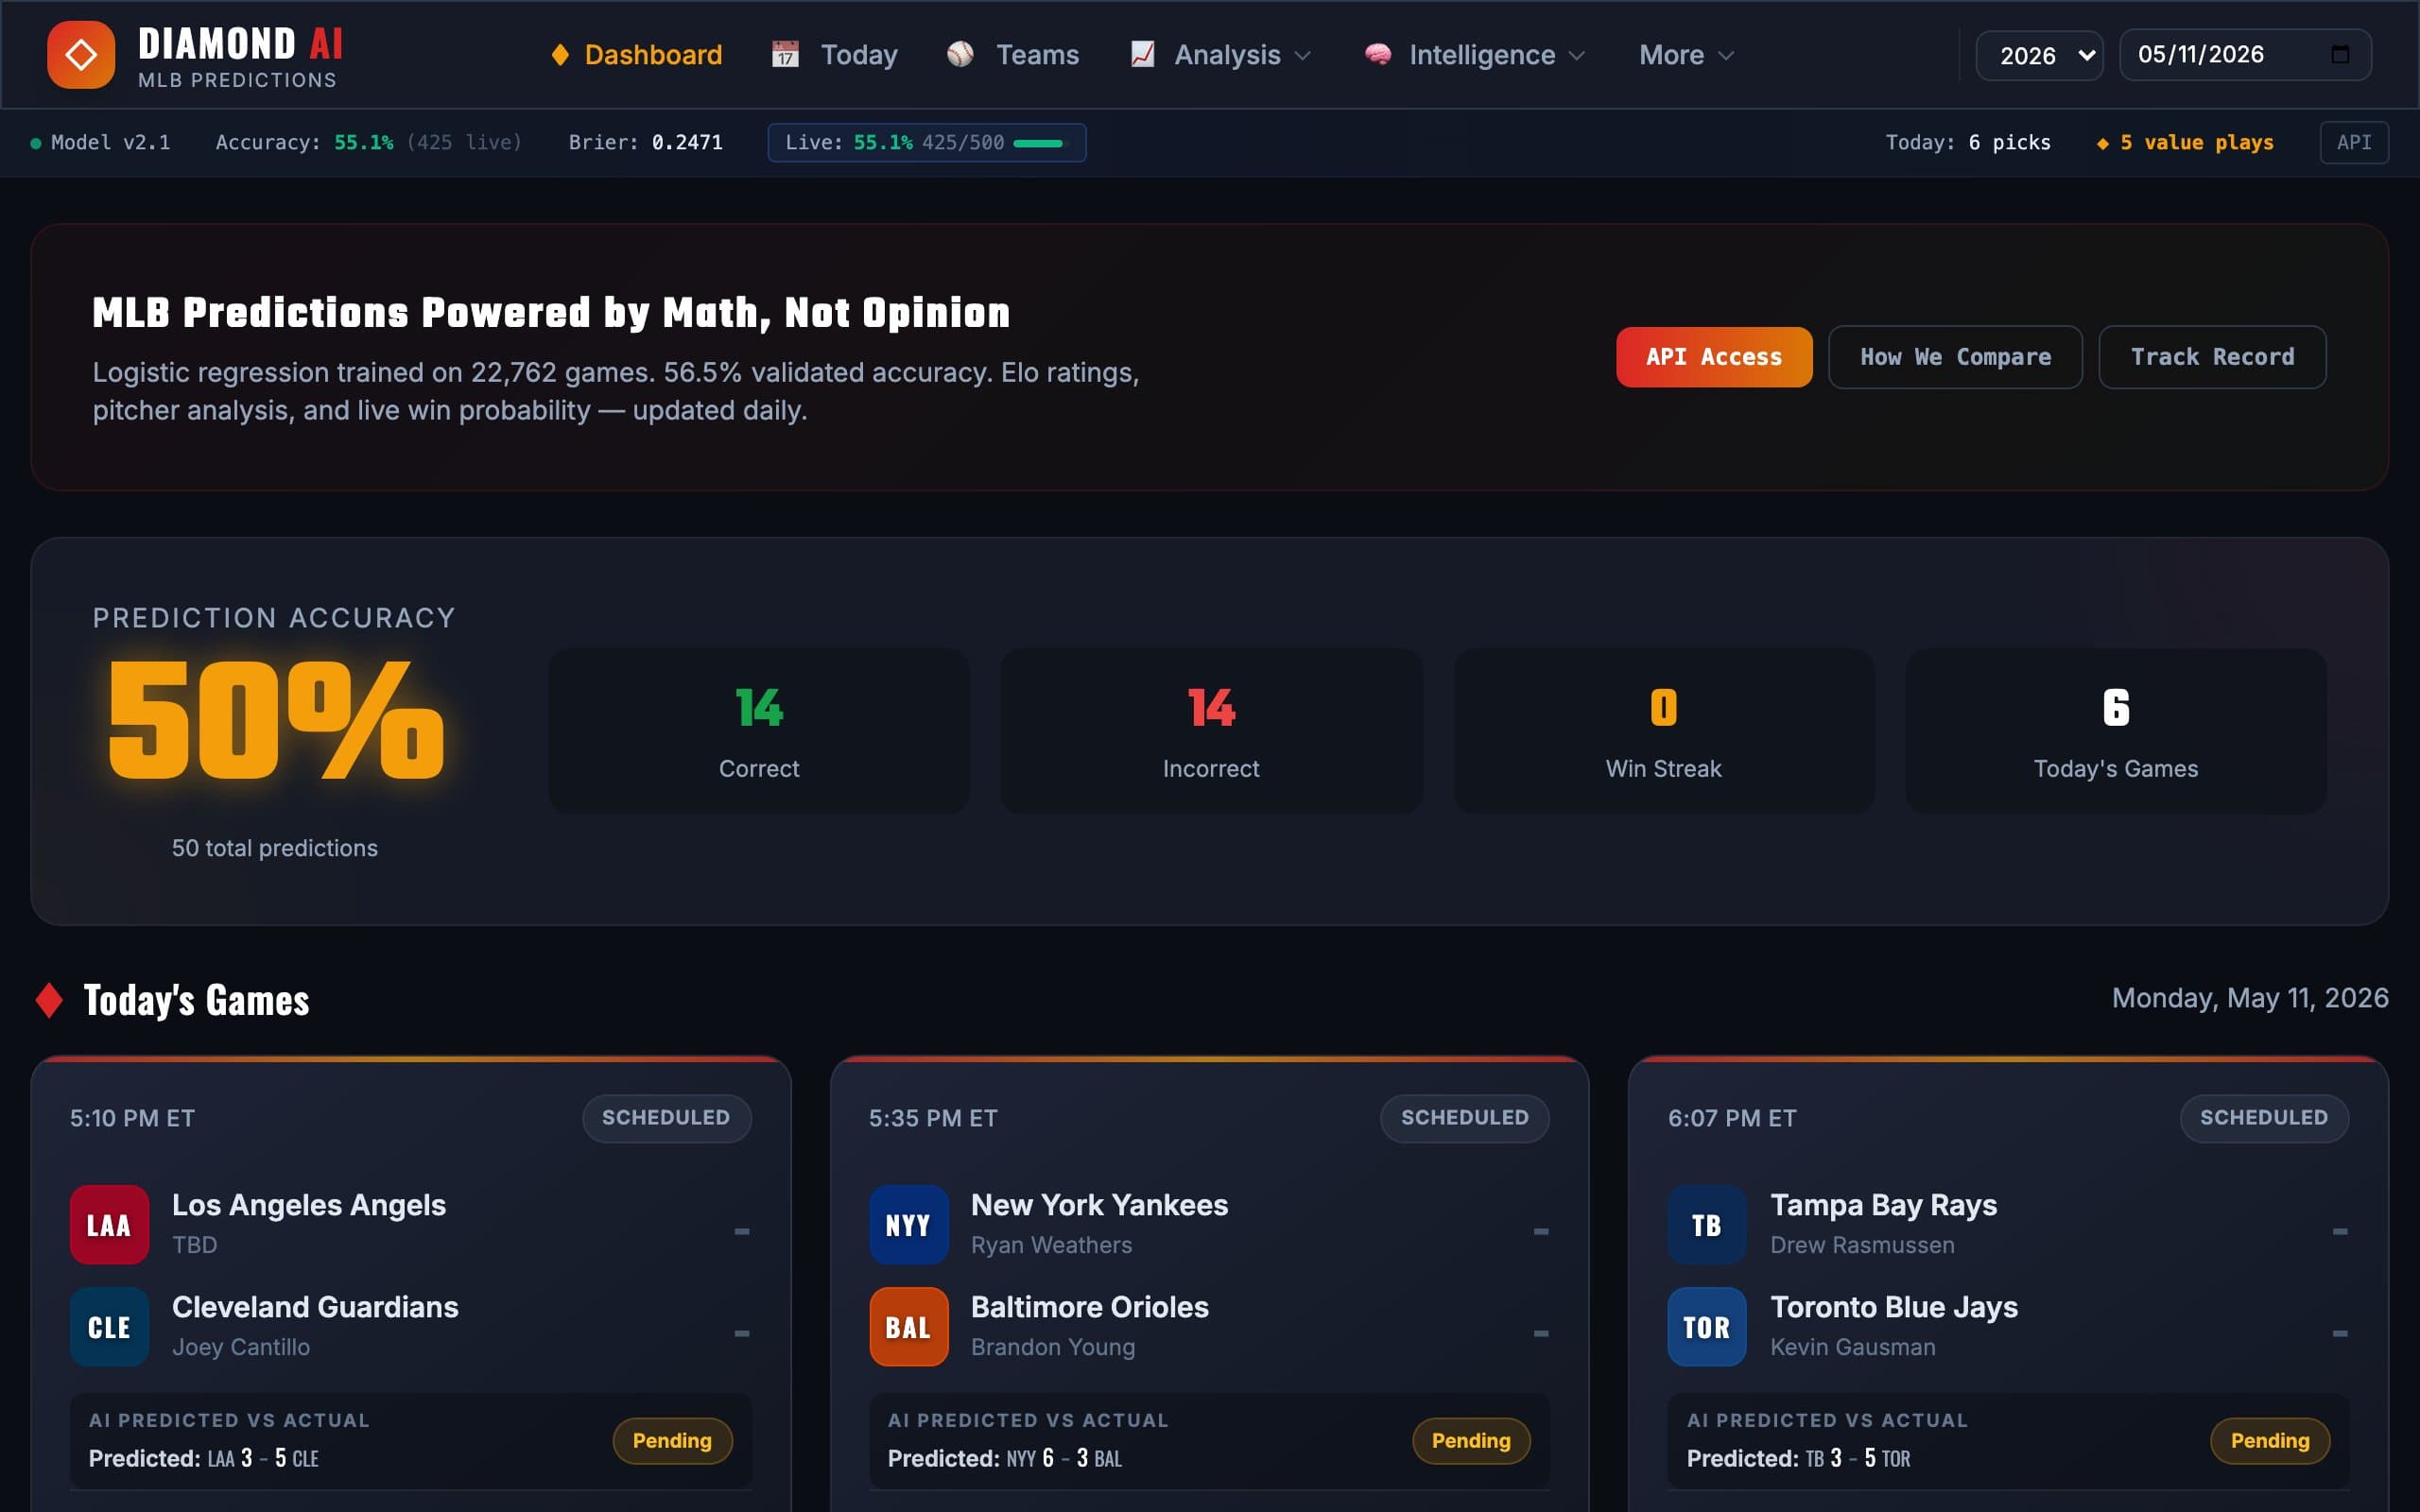This screenshot has height=1512, width=2420.
Task: Click the 0 Win Streak stat card
Action: (x=1664, y=731)
